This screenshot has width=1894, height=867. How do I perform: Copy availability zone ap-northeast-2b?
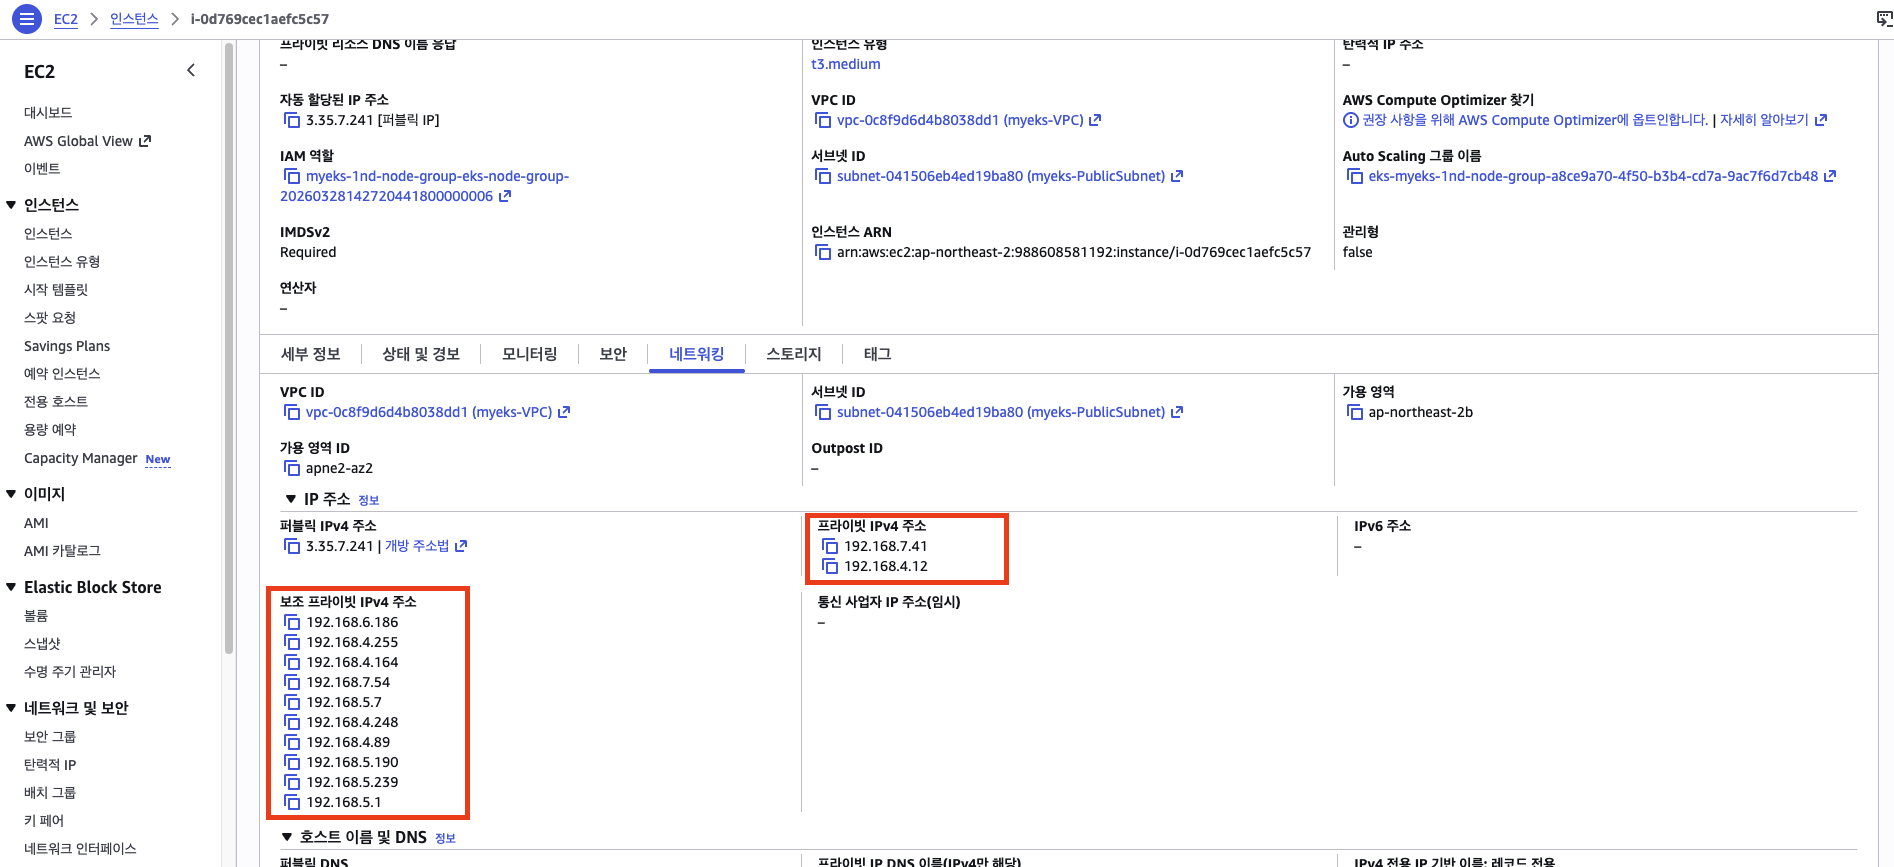pos(1355,412)
